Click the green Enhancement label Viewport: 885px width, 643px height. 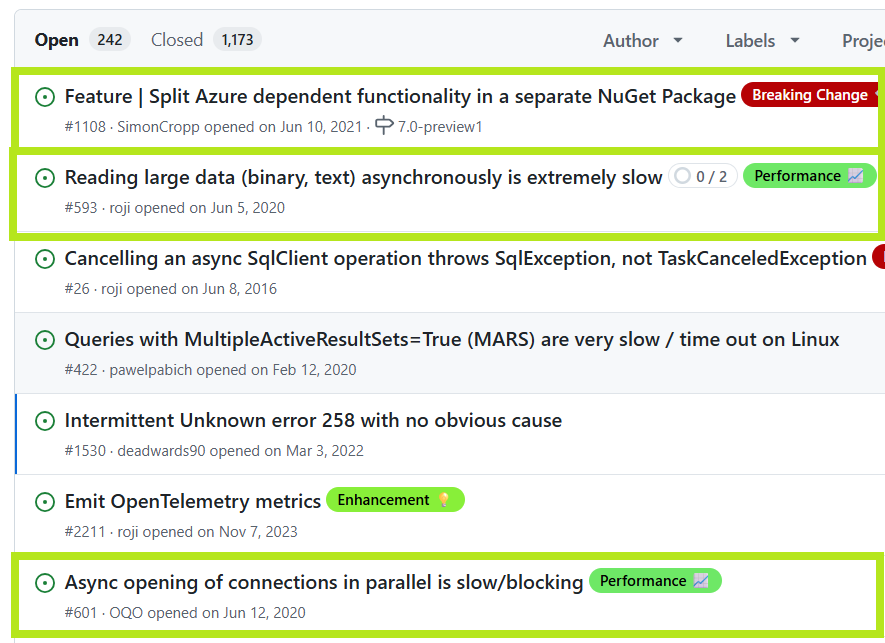pyautogui.click(x=394, y=500)
